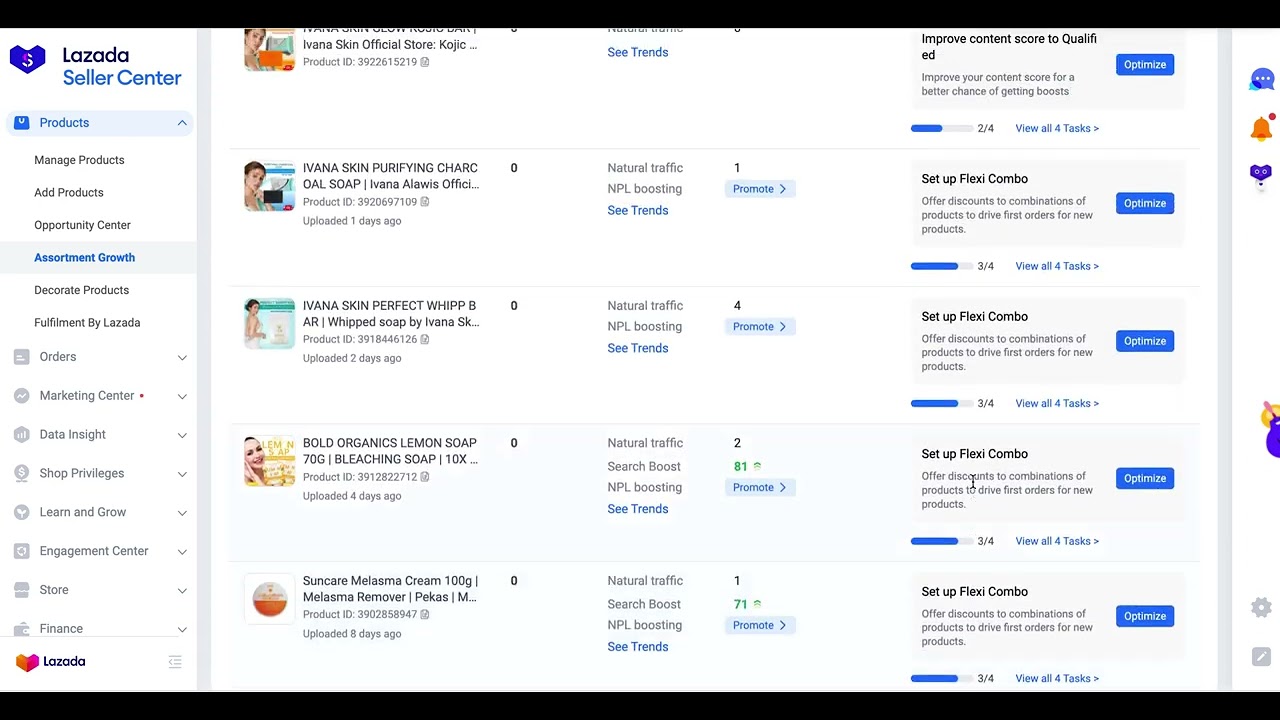Click the sidebar collapse icon beside Lazada logo
1280x720 pixels.
coord(175,662)
